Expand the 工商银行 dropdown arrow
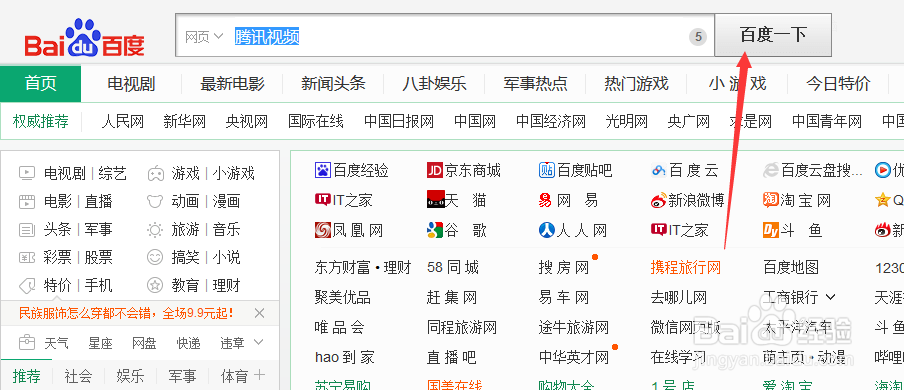904x390 pixels. pyautogui.click(x=830, y=298)
